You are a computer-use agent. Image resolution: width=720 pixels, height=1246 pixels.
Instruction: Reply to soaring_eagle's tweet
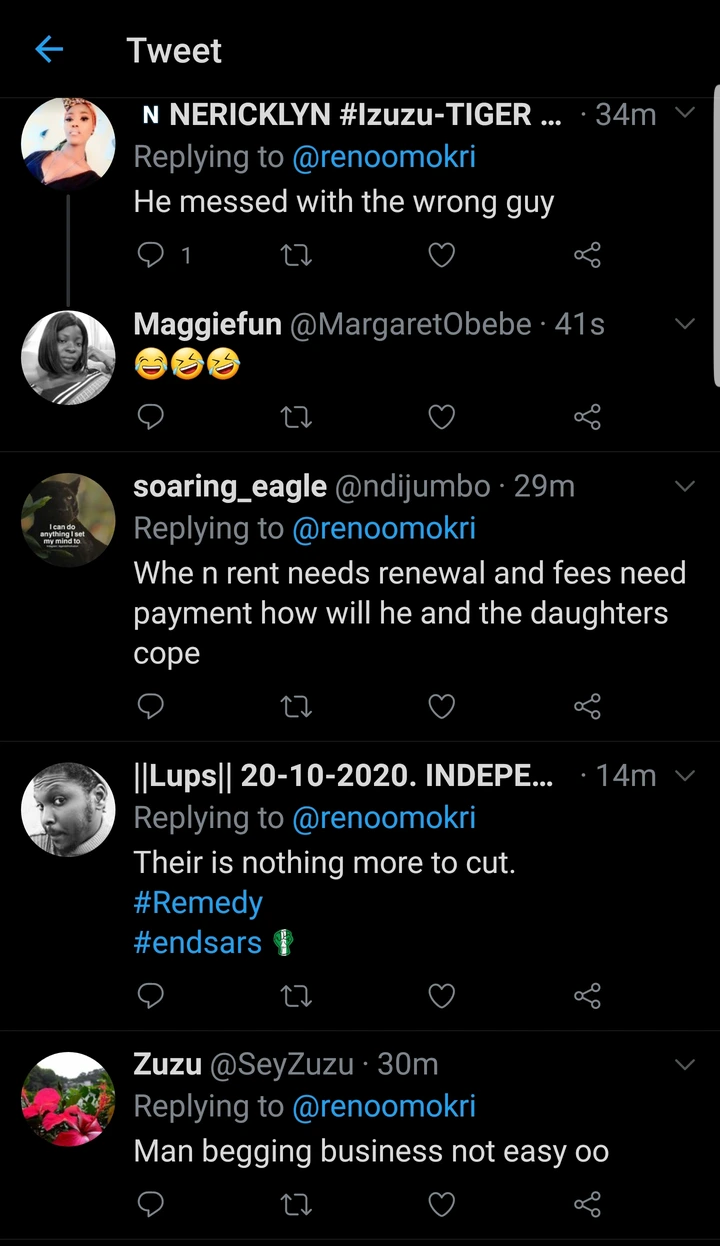150,707
